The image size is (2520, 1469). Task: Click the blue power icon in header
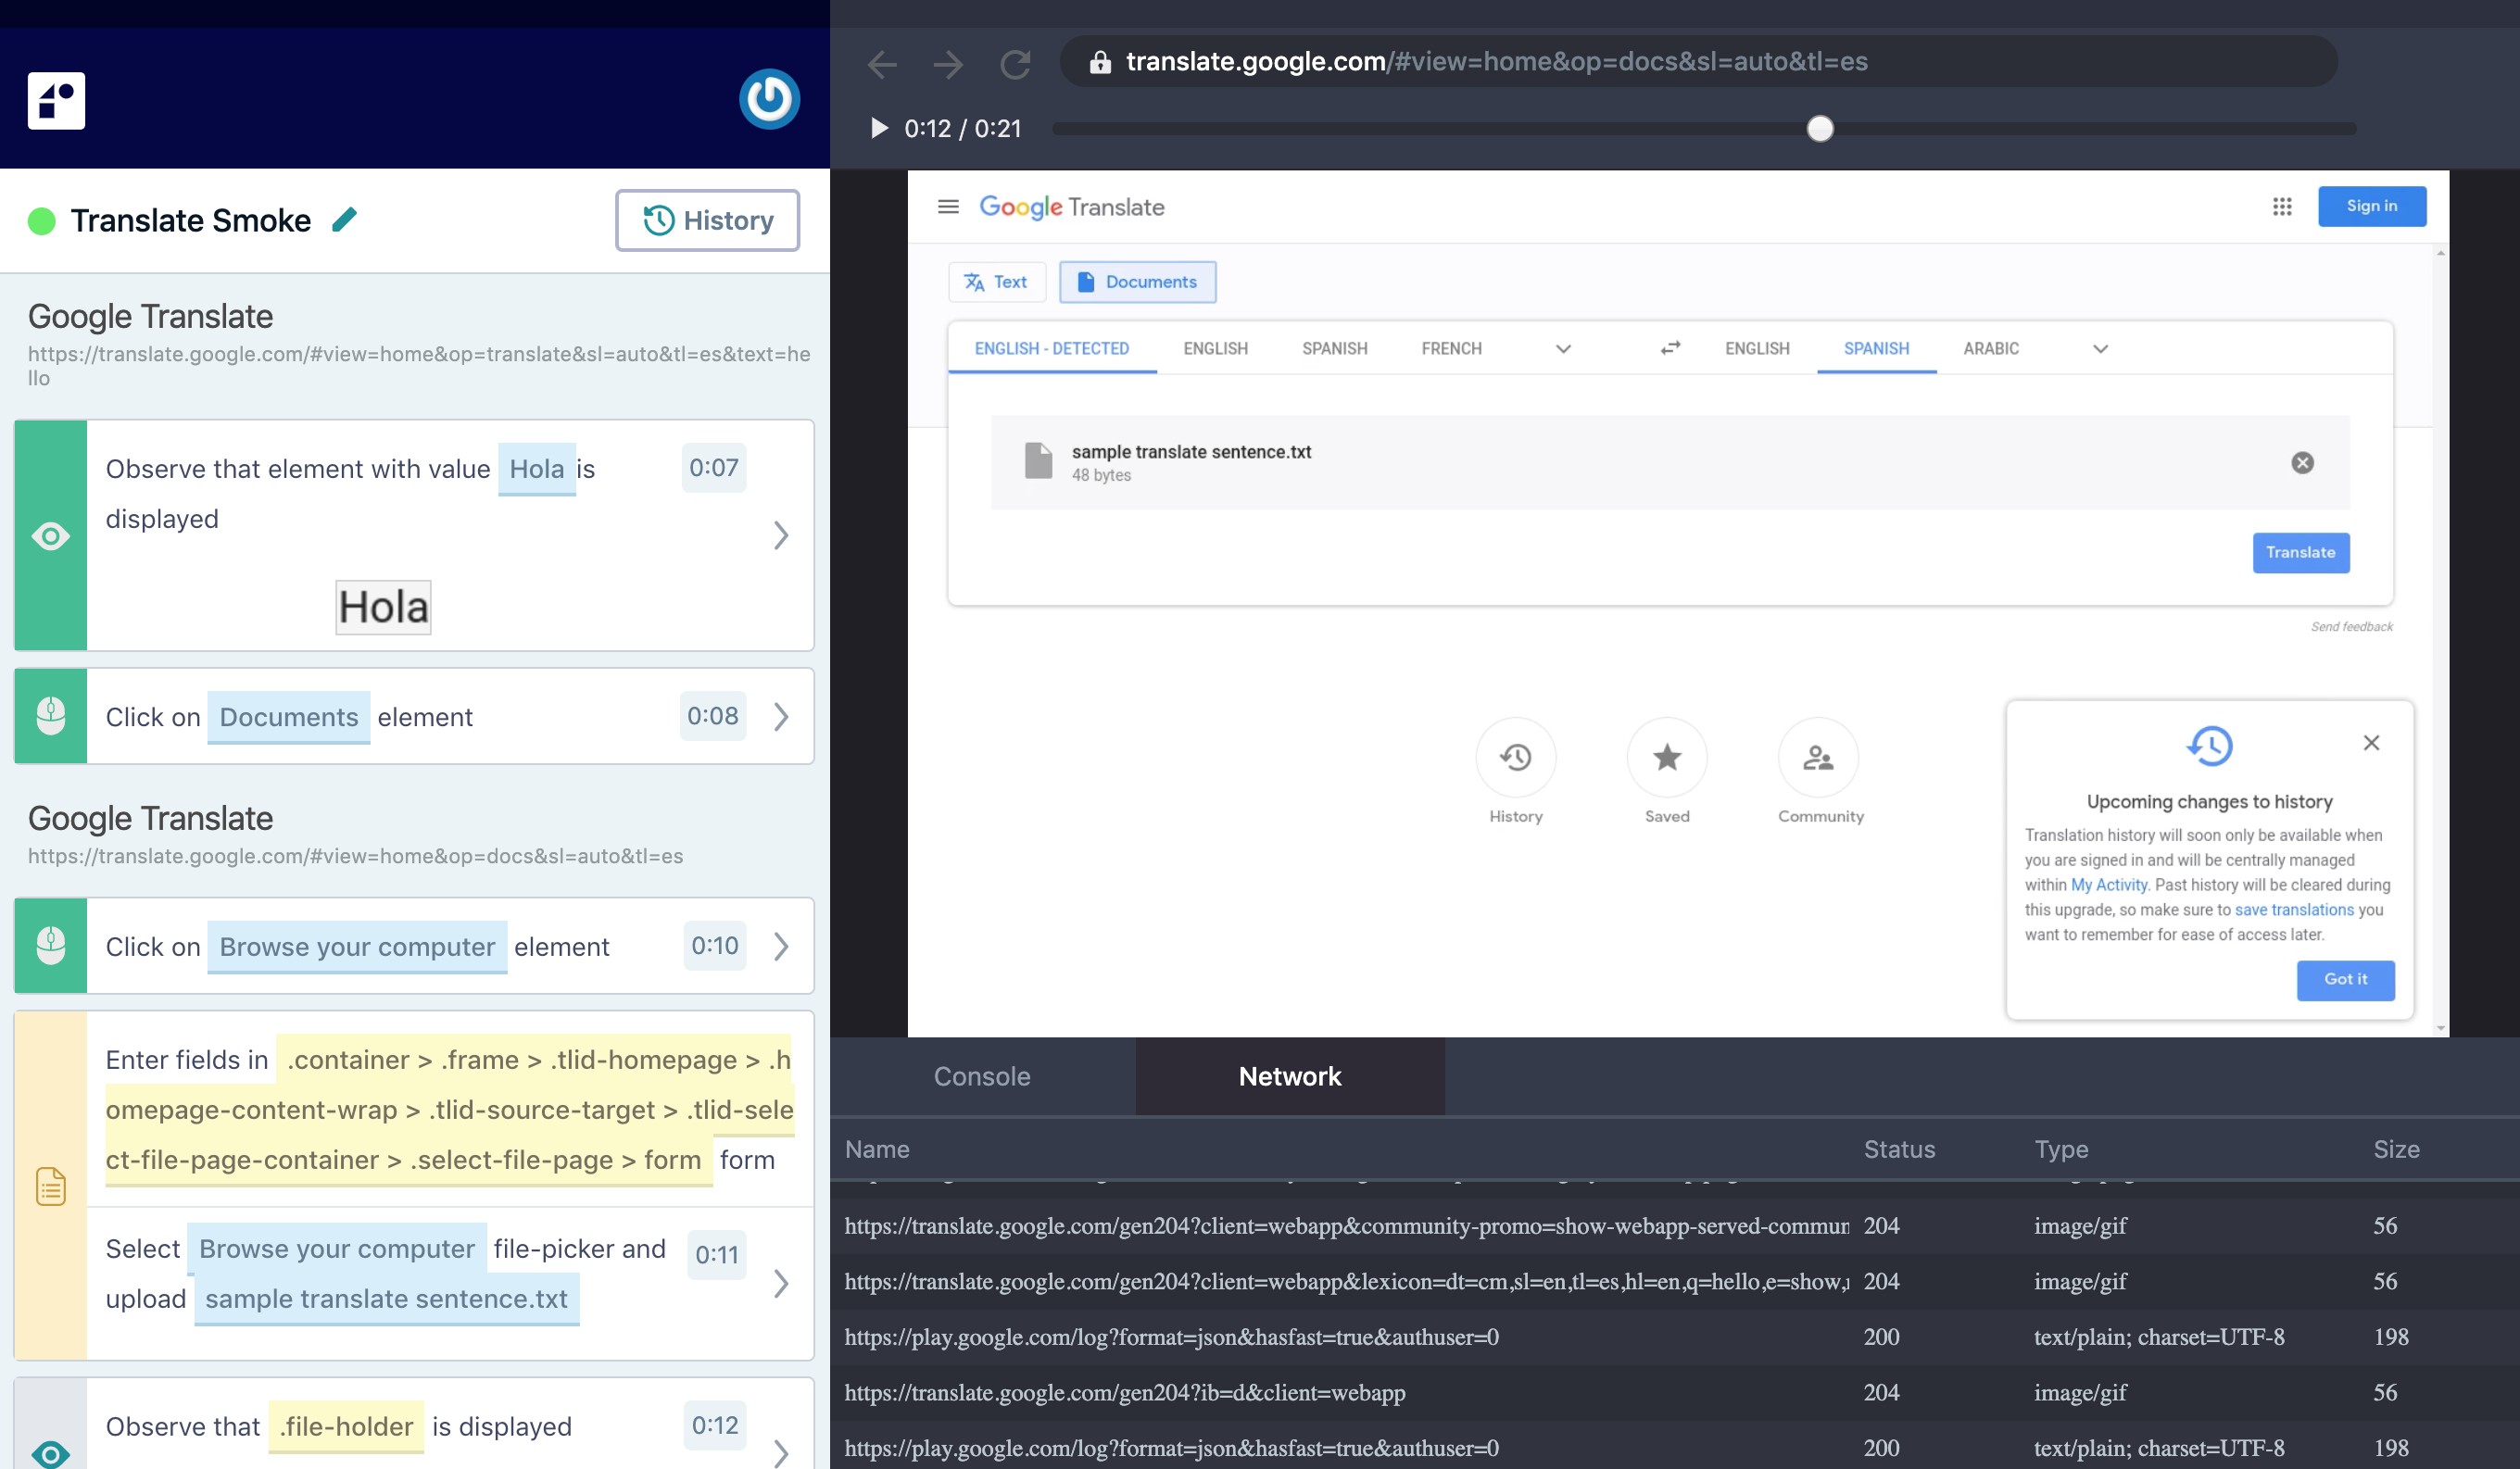pyautogui.click(x=769, y=99)
